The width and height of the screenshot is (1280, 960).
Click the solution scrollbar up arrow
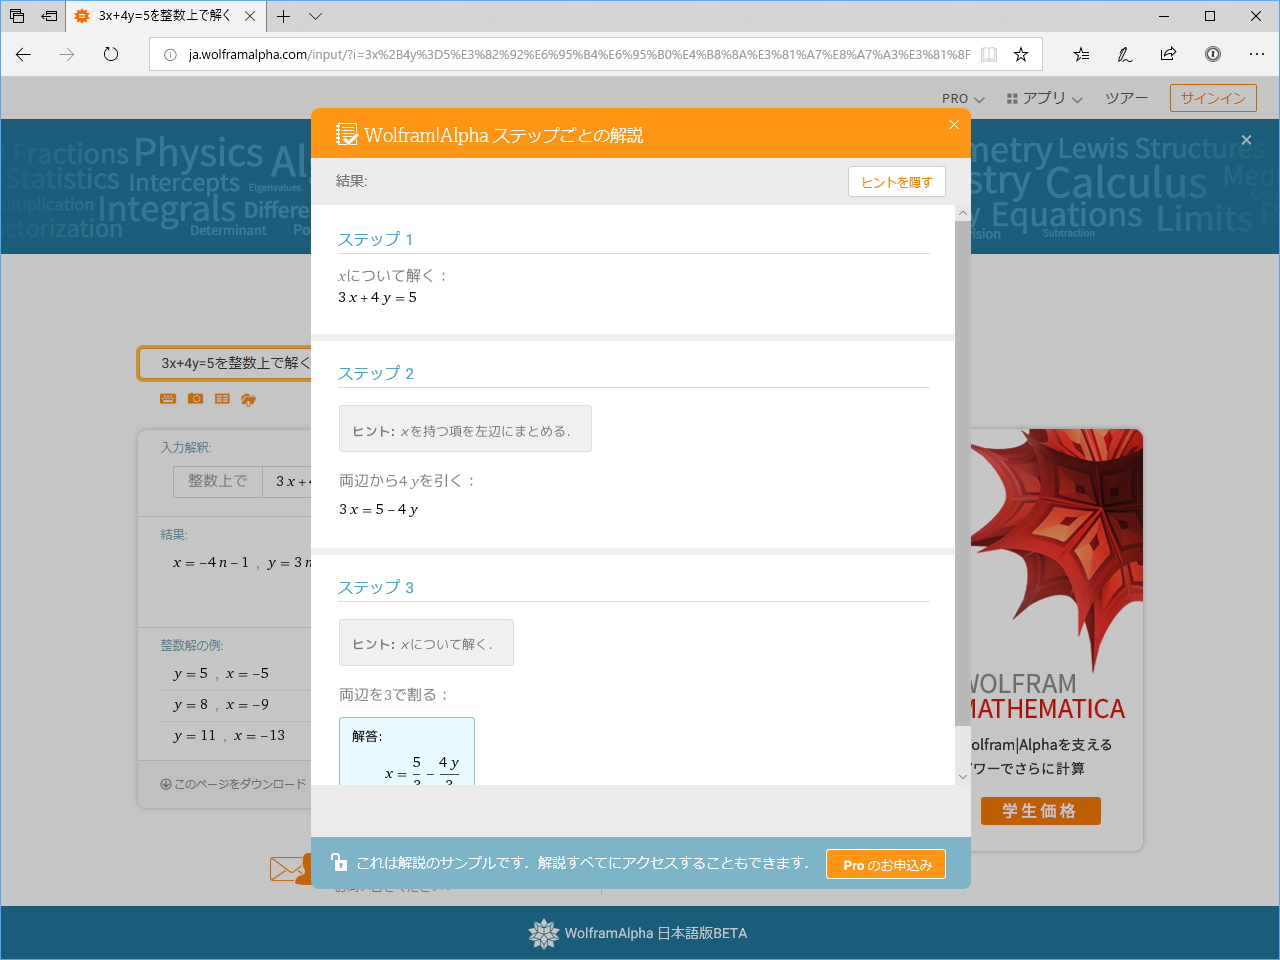point(963,213)
